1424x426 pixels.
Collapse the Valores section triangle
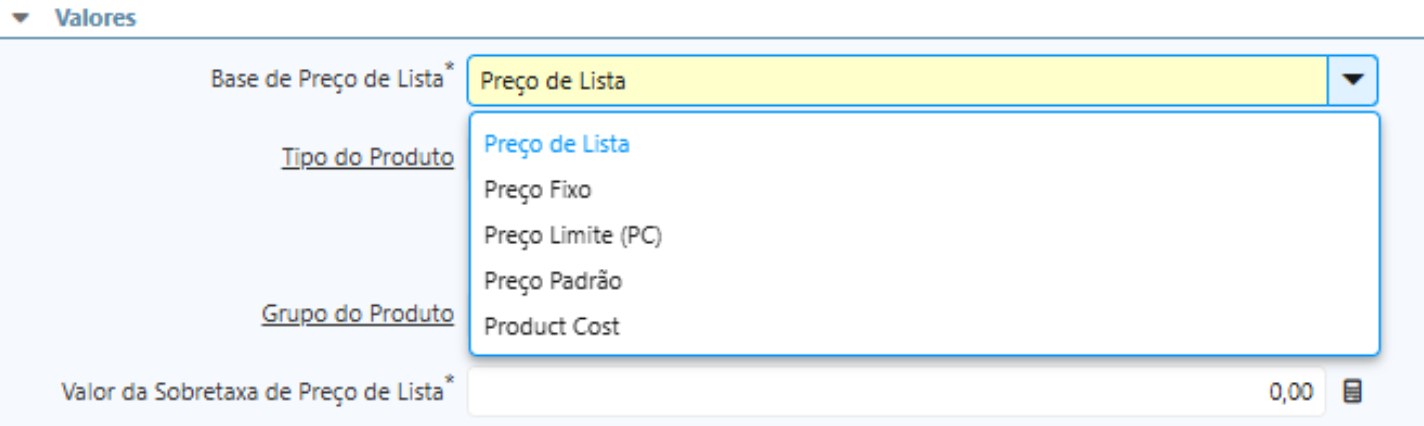(21, 18)
